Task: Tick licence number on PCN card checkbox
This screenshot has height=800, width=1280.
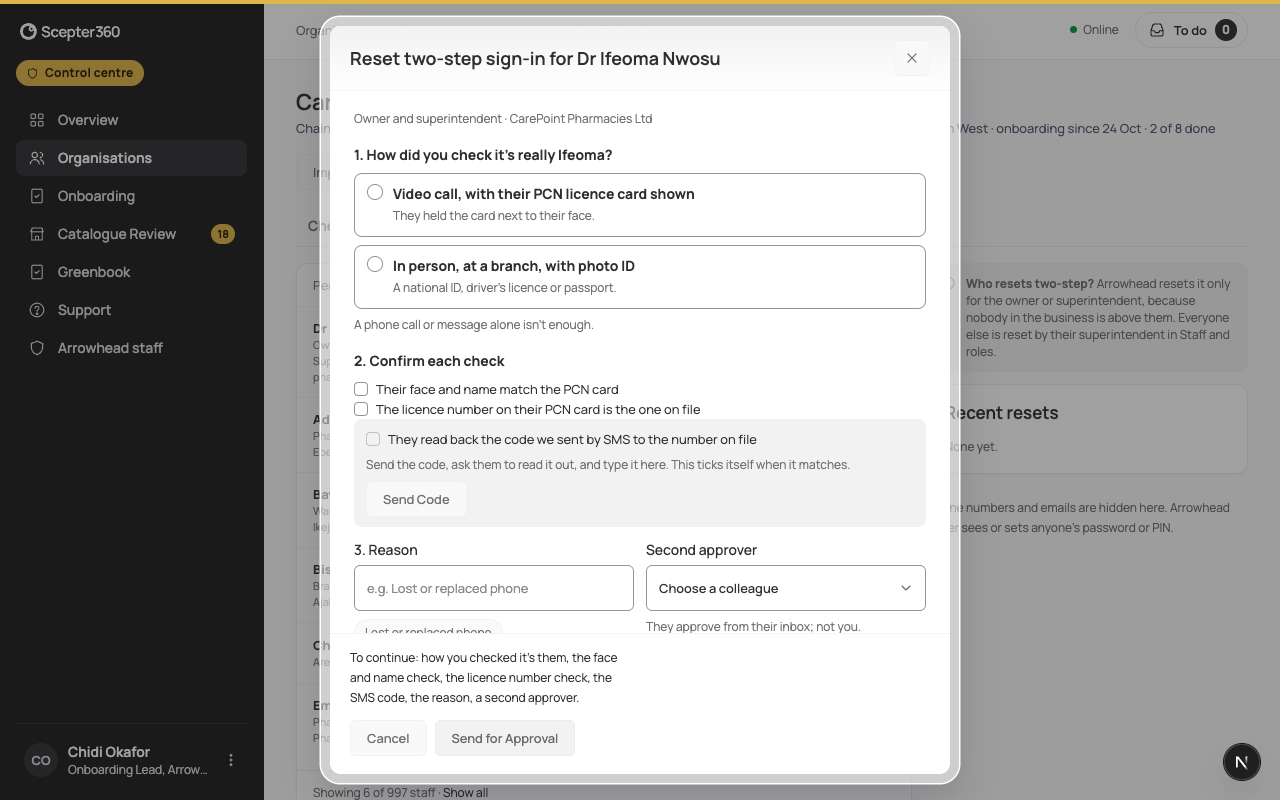Action: (361, 409)
